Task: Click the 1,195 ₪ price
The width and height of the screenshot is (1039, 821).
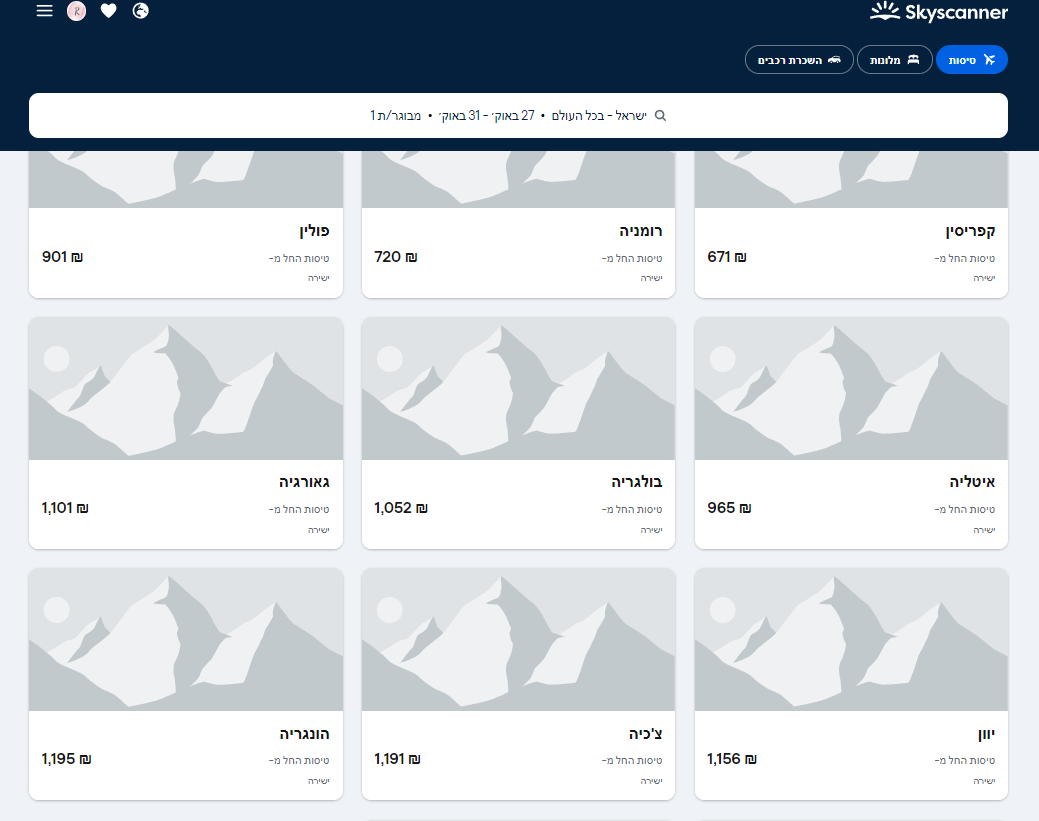Action: (66, 759)
